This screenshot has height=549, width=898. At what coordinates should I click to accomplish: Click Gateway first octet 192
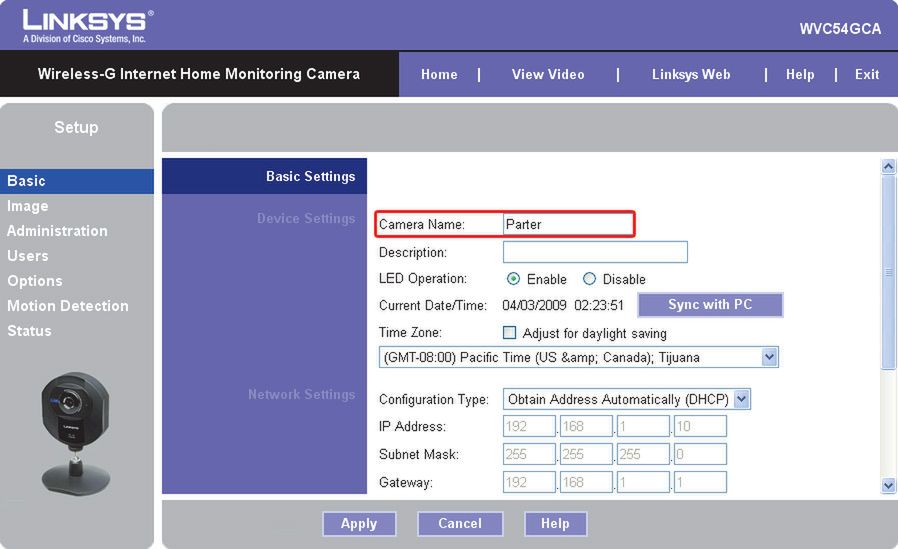pos(529,482)
